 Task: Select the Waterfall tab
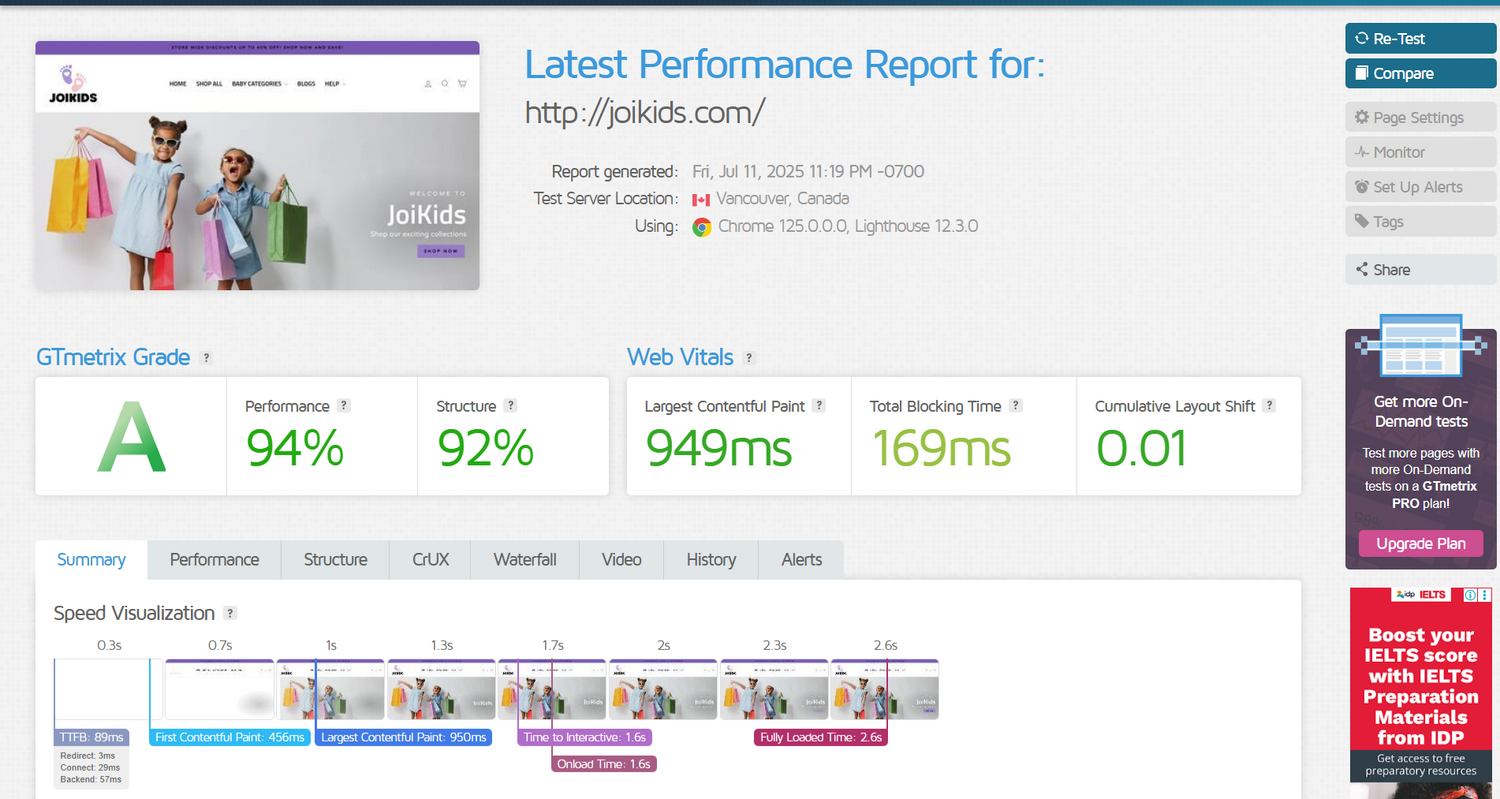tap(525, 560)
